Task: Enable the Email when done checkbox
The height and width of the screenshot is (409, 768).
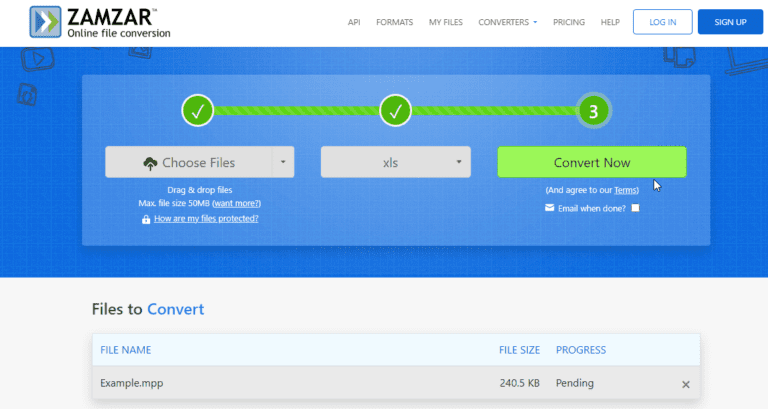Action: click(635, 208)
